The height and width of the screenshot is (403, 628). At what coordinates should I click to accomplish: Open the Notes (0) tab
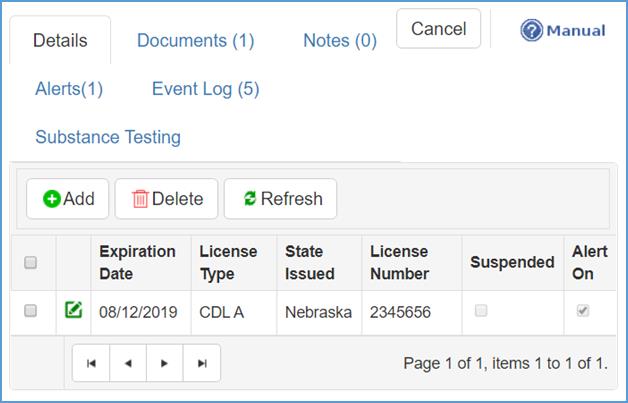[x=339, y=41]
